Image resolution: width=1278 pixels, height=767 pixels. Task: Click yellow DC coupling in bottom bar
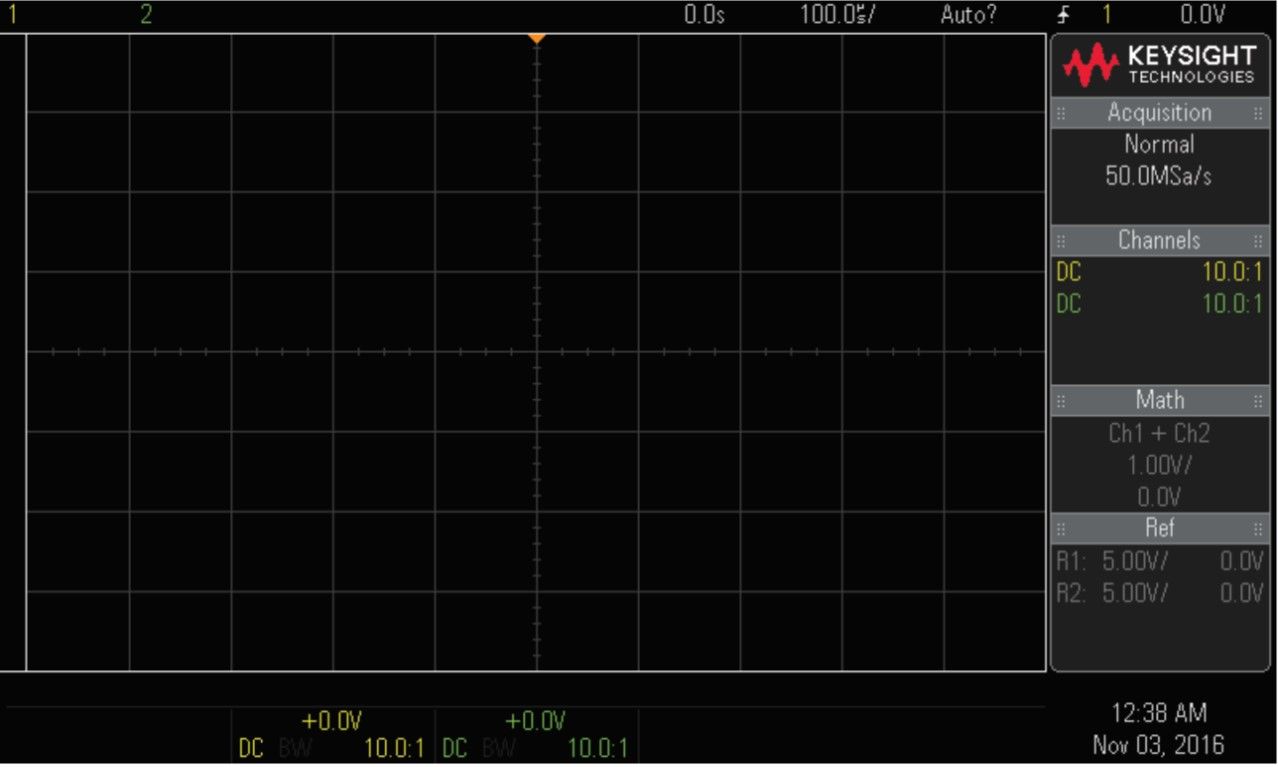click(x=251, y=749)
